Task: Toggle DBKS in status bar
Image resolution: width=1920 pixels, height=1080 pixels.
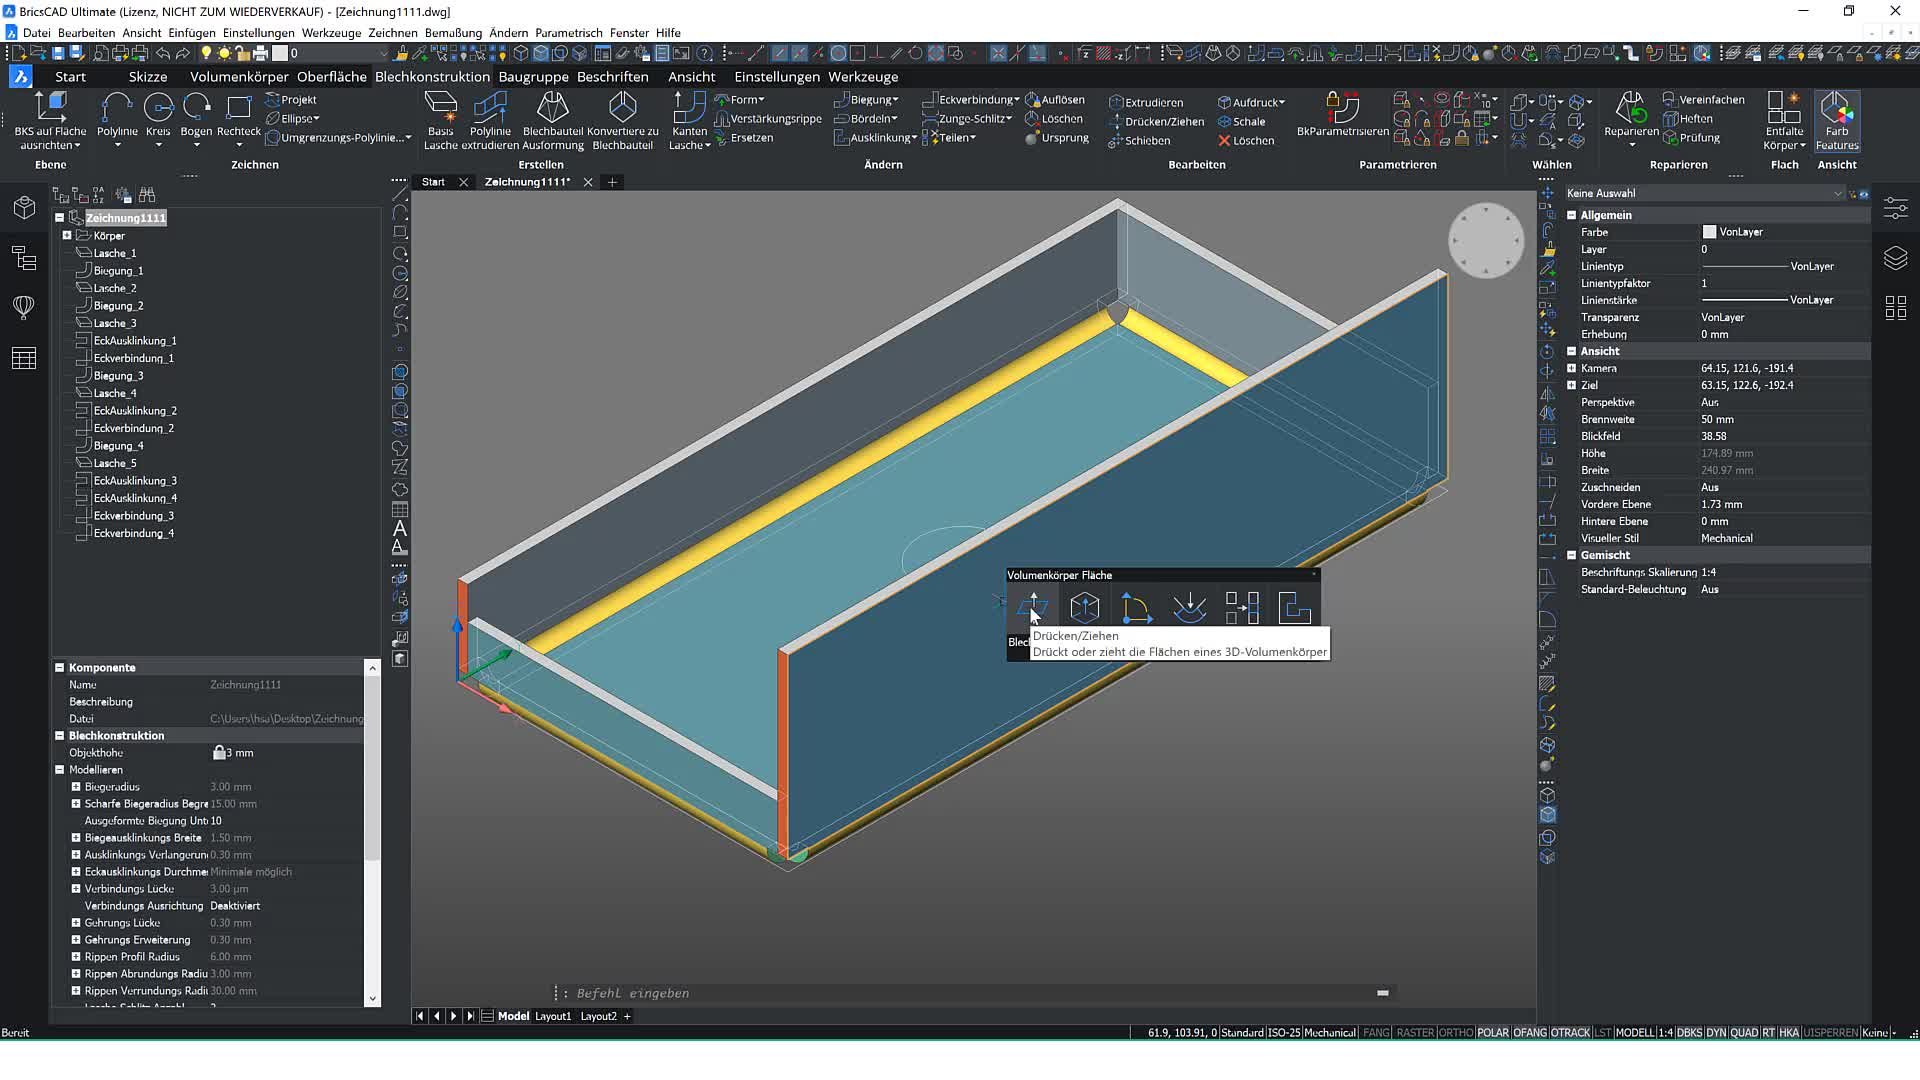Action: [x=1689, y=1032]
